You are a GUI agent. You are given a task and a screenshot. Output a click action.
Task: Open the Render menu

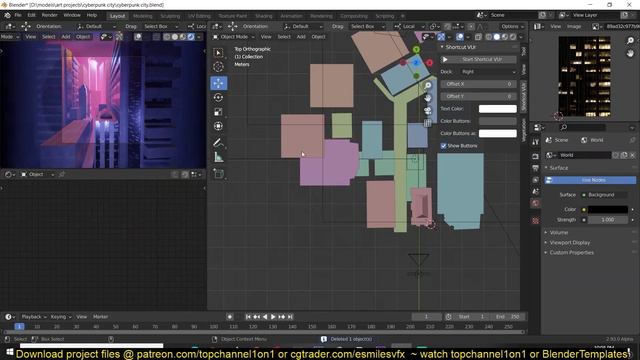coord(49,16)
